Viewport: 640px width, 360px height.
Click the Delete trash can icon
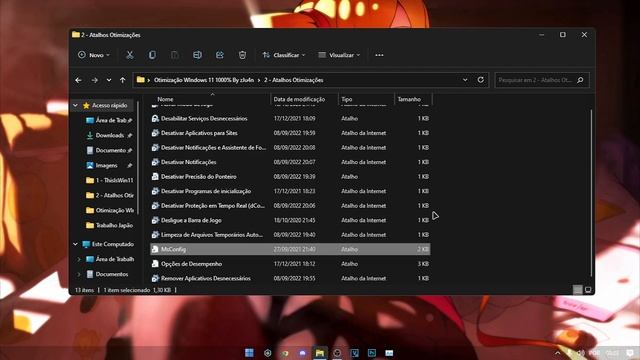coord(242,55)
